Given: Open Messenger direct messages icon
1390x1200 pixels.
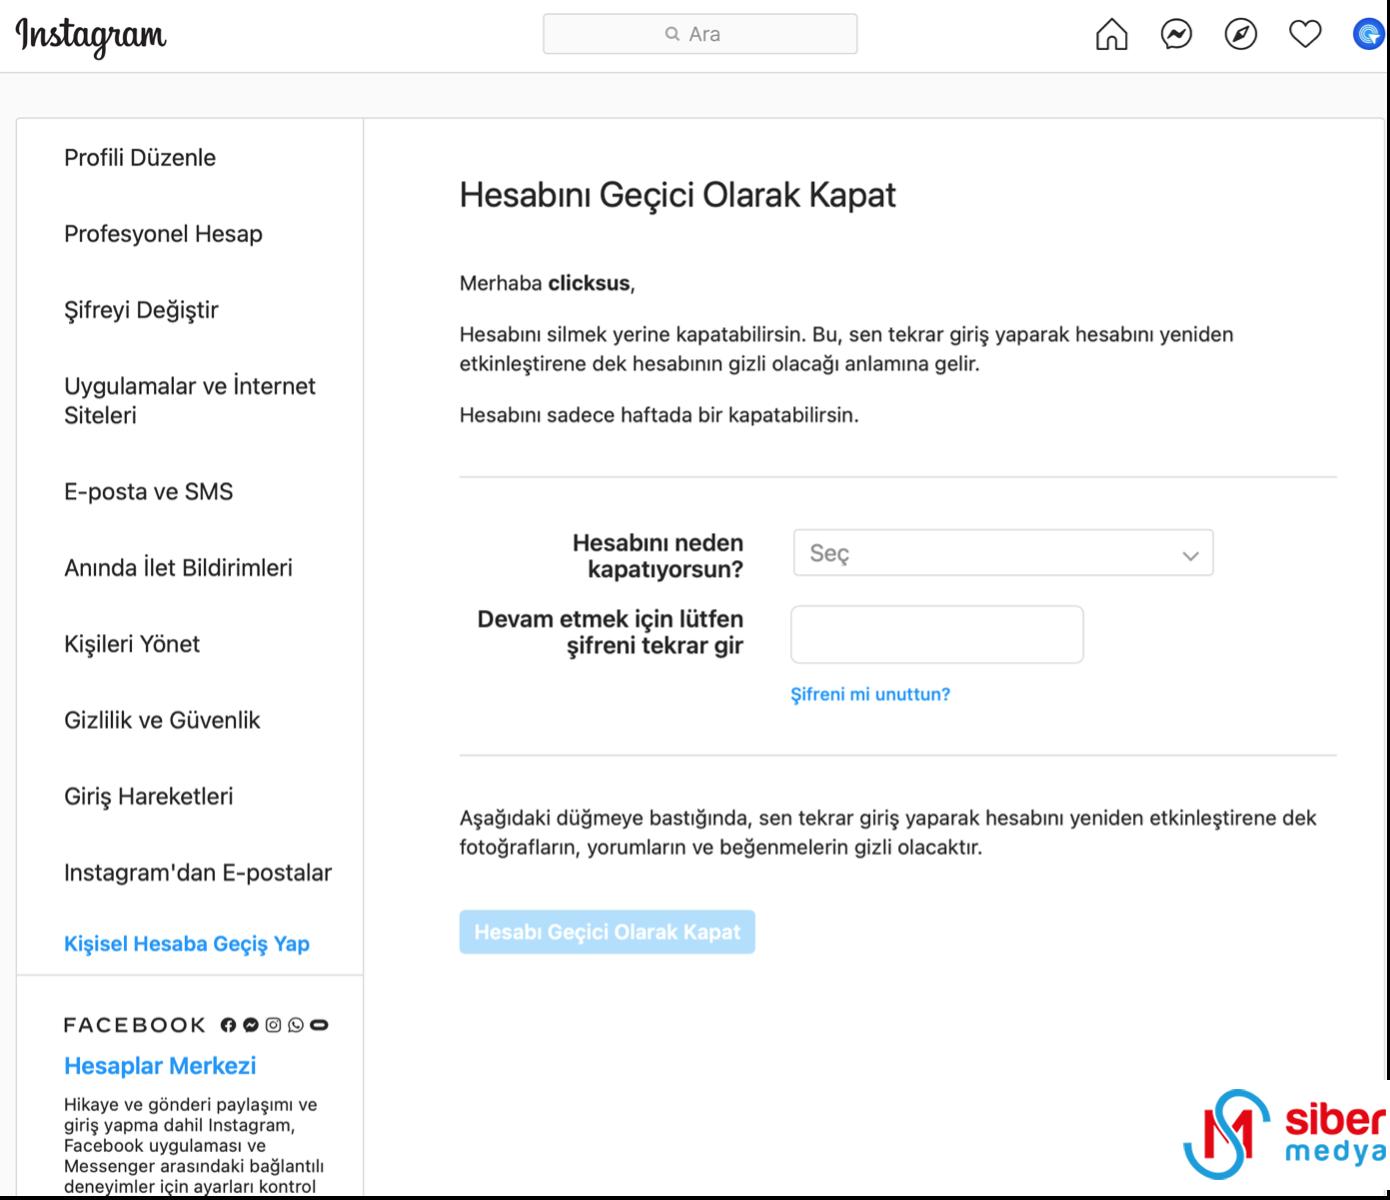Looking at the screenshot, I should tap(1176, 35).
